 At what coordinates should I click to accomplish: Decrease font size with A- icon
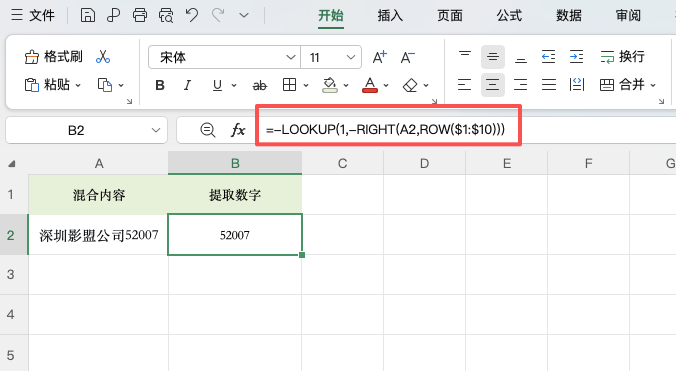tap(407, 57)
